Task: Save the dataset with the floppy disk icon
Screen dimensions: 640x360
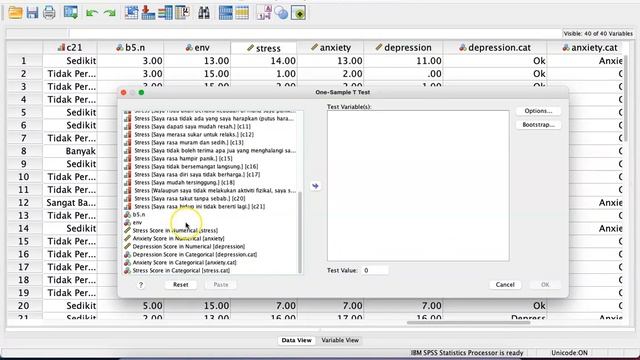Action: (32, 13)
